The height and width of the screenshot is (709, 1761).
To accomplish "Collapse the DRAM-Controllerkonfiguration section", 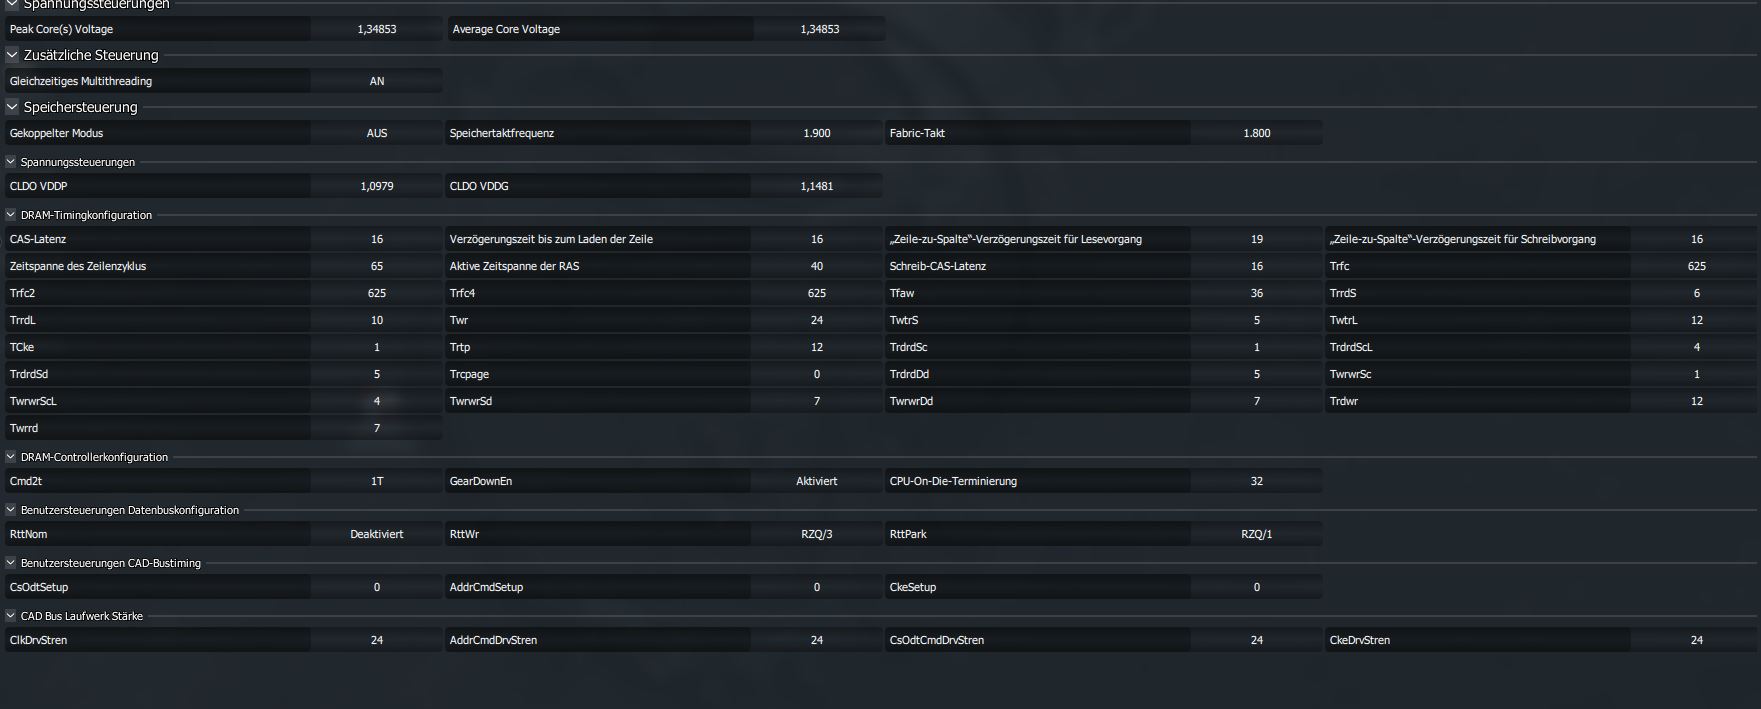I will coord(11,457).
